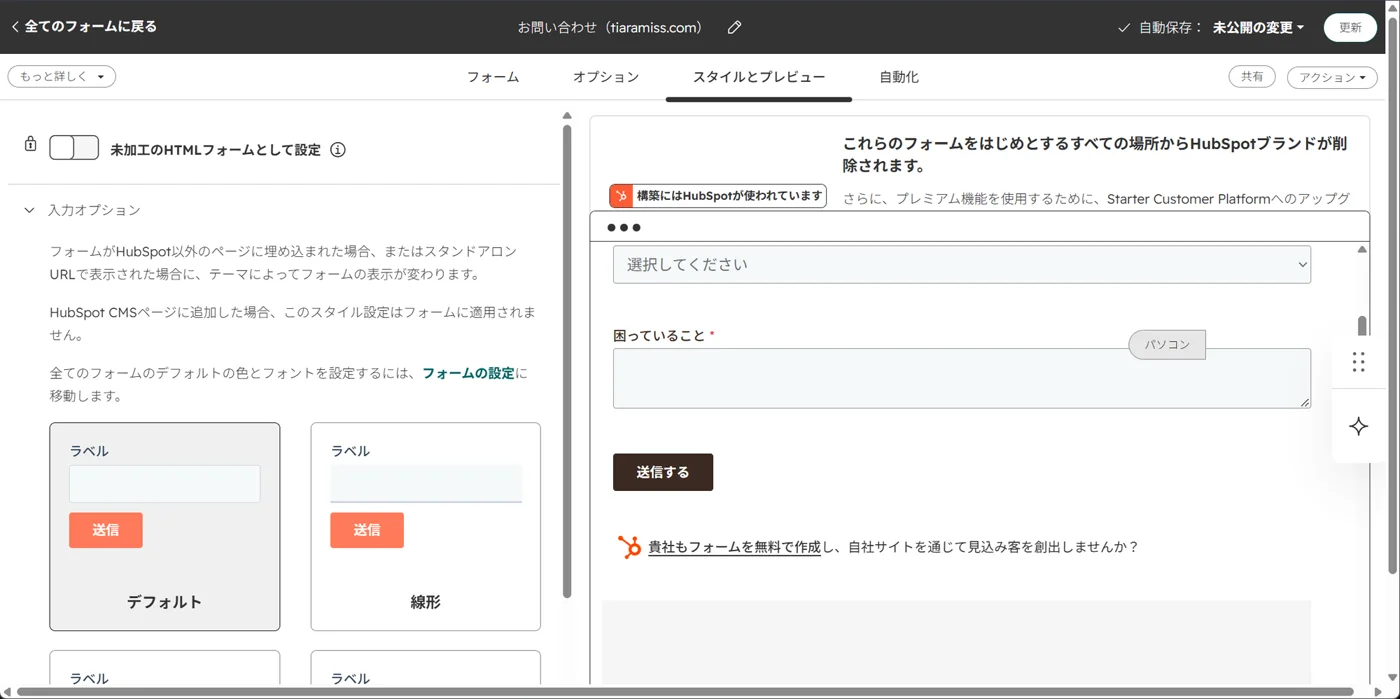Click the HubSpot branding badge
This screenshot has height=699, width=1400.
[x=718, y=196]
